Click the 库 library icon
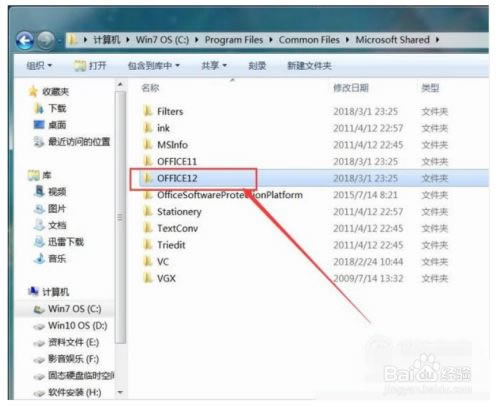The image size is (500, 407). 34,175
